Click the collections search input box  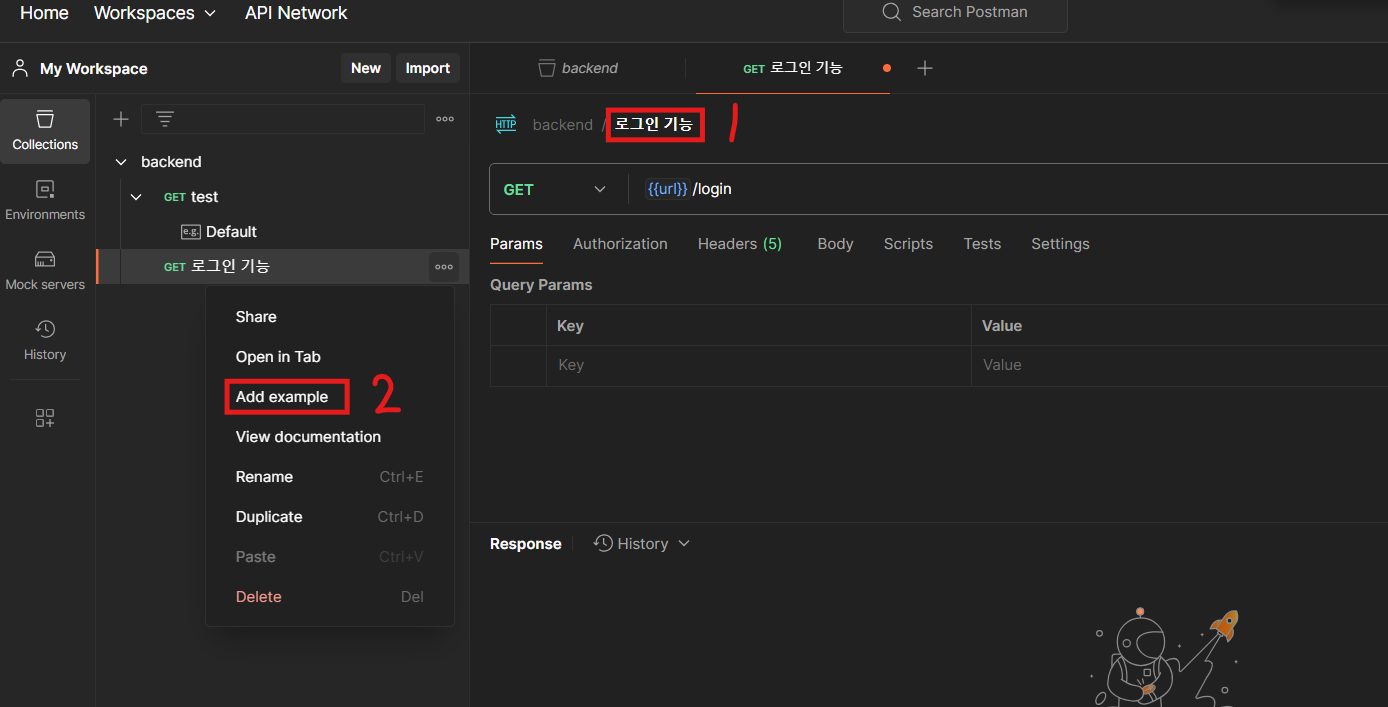283,119
